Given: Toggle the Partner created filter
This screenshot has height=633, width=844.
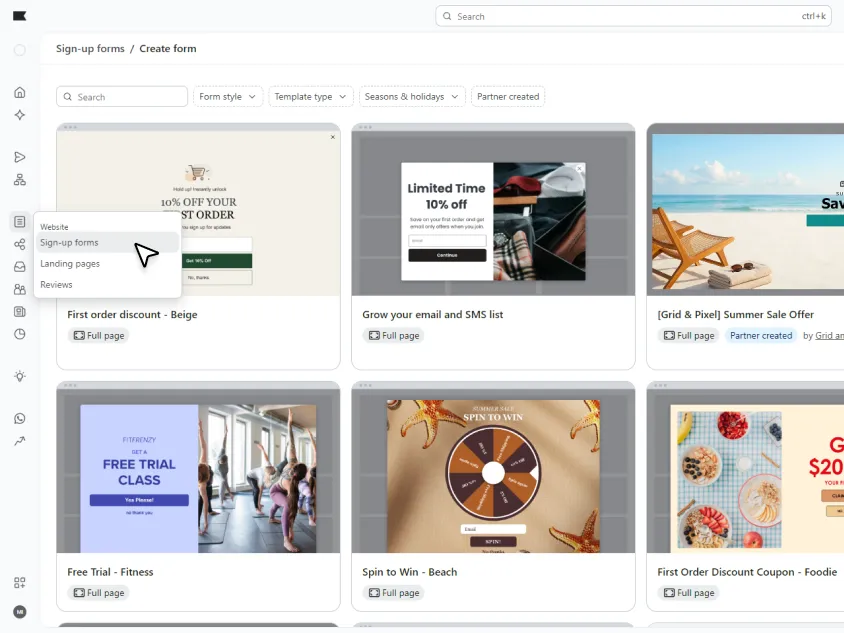Looking at the screenshot, I should pyautogui.click(x=508, y=97).
